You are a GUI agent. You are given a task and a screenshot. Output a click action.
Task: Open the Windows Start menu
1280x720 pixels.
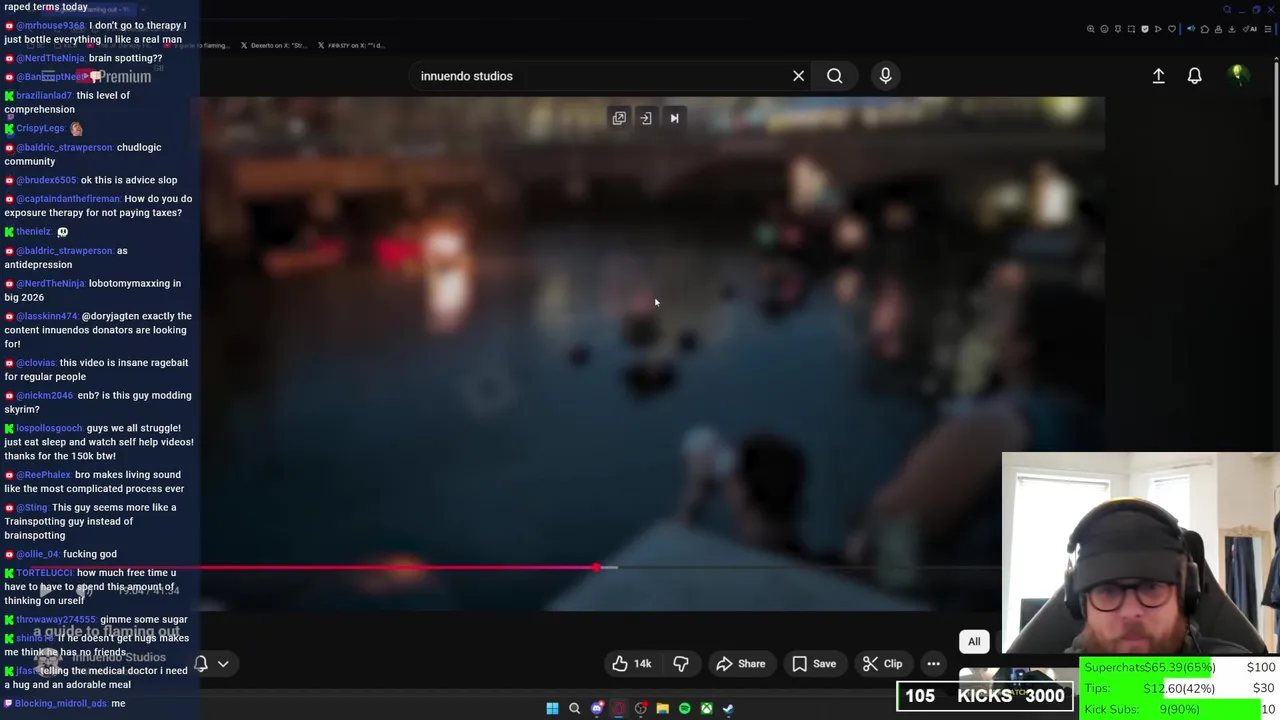[x=552, y=708]
